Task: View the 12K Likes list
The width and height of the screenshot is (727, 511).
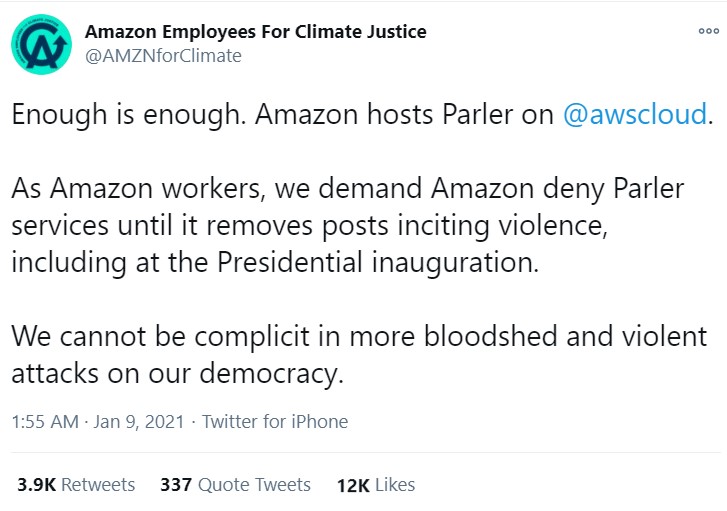Action: 375,485
